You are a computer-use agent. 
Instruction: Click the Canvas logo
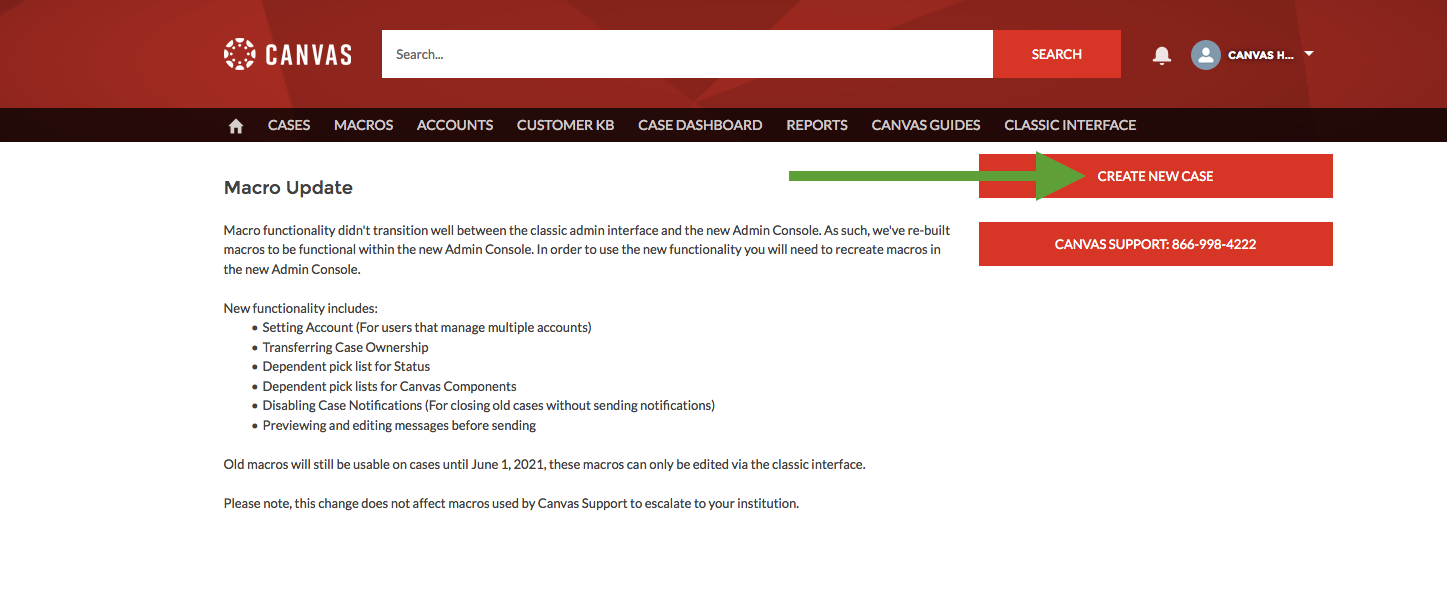click(x=288, y=54)
